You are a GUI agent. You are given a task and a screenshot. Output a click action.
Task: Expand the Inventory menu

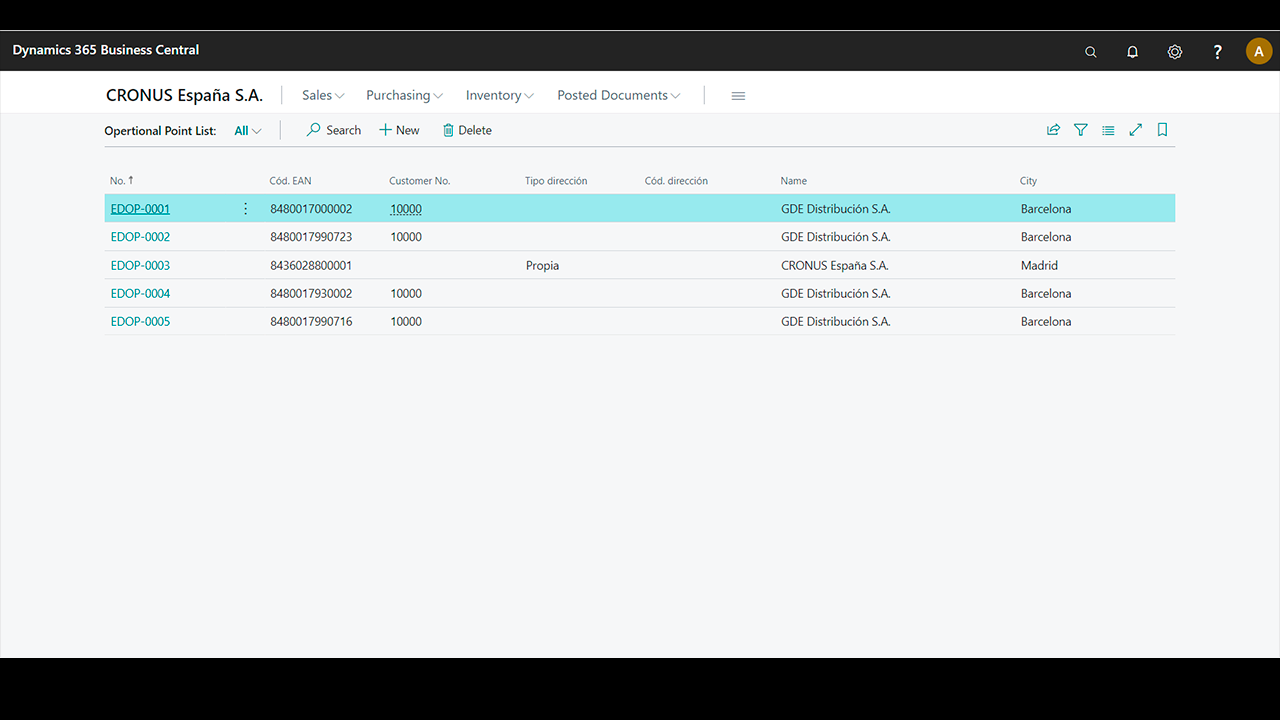tap(499, 95)
